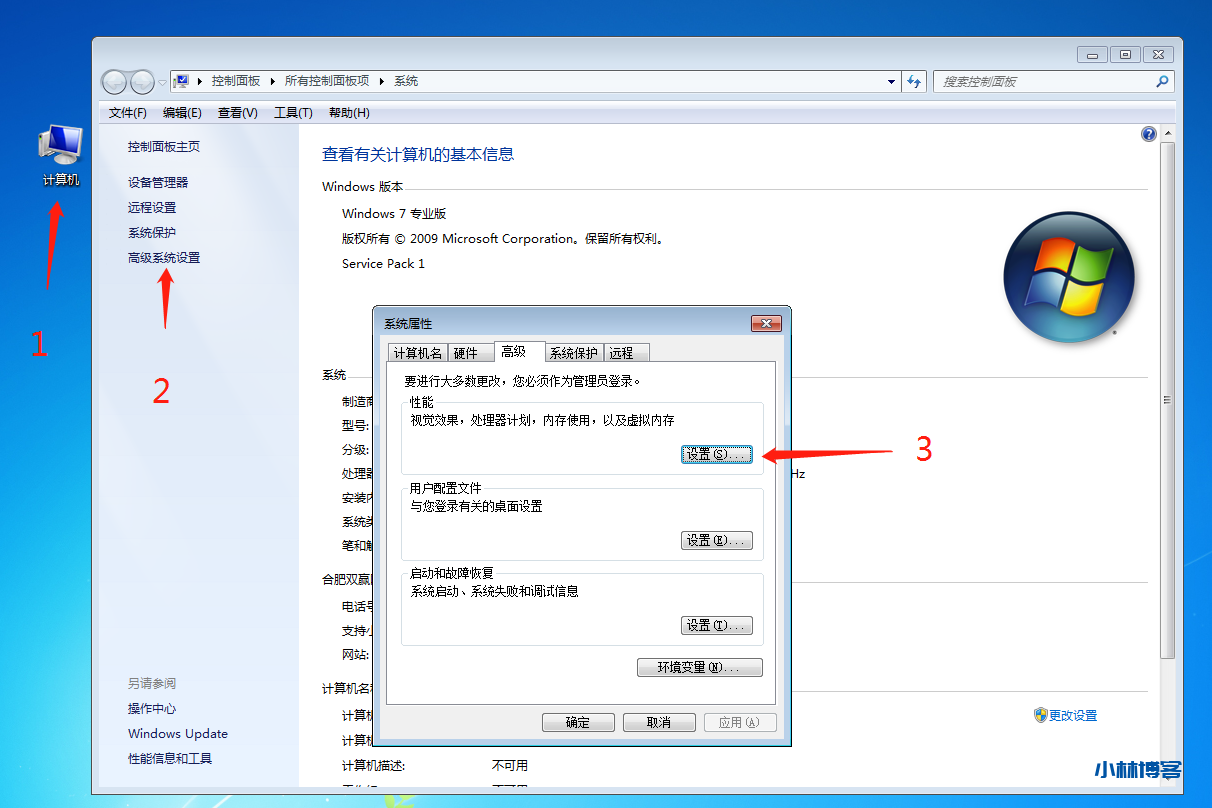Open the address bar history dropdown arrow
The image size is (1212, 808).
click(x=890, y=81)
